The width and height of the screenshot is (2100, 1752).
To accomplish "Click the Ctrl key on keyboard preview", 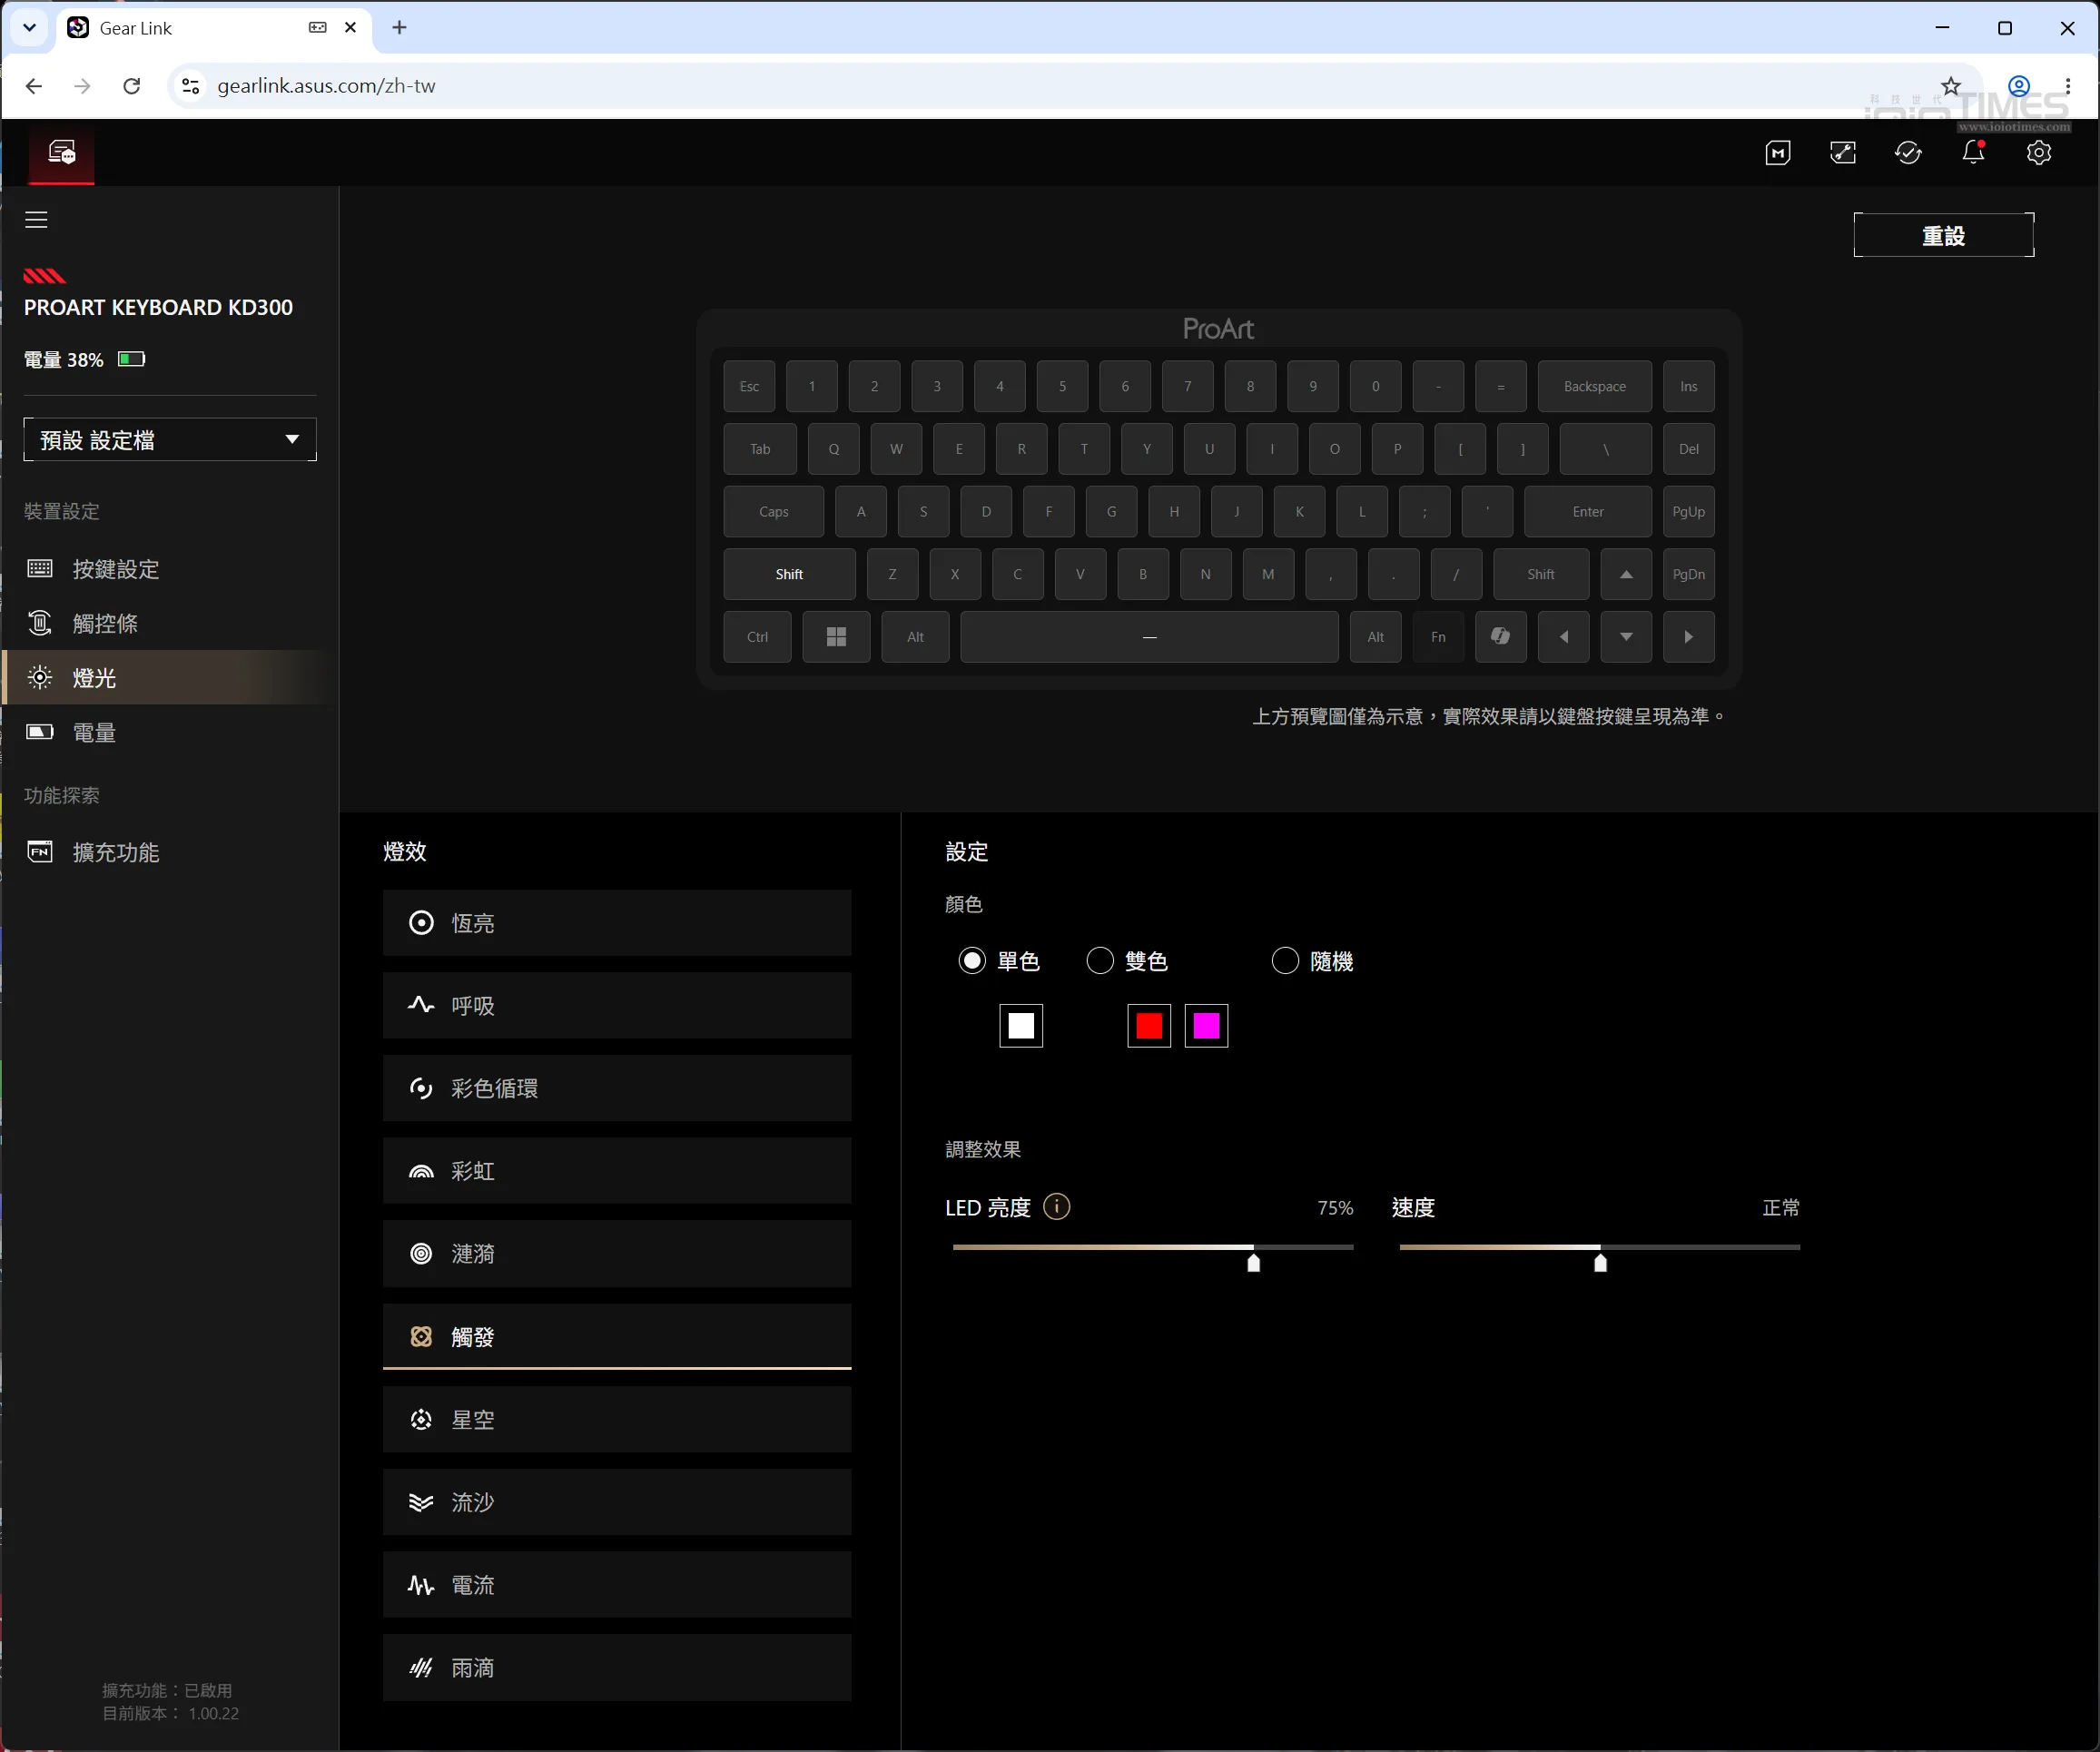I will point(757,637).
